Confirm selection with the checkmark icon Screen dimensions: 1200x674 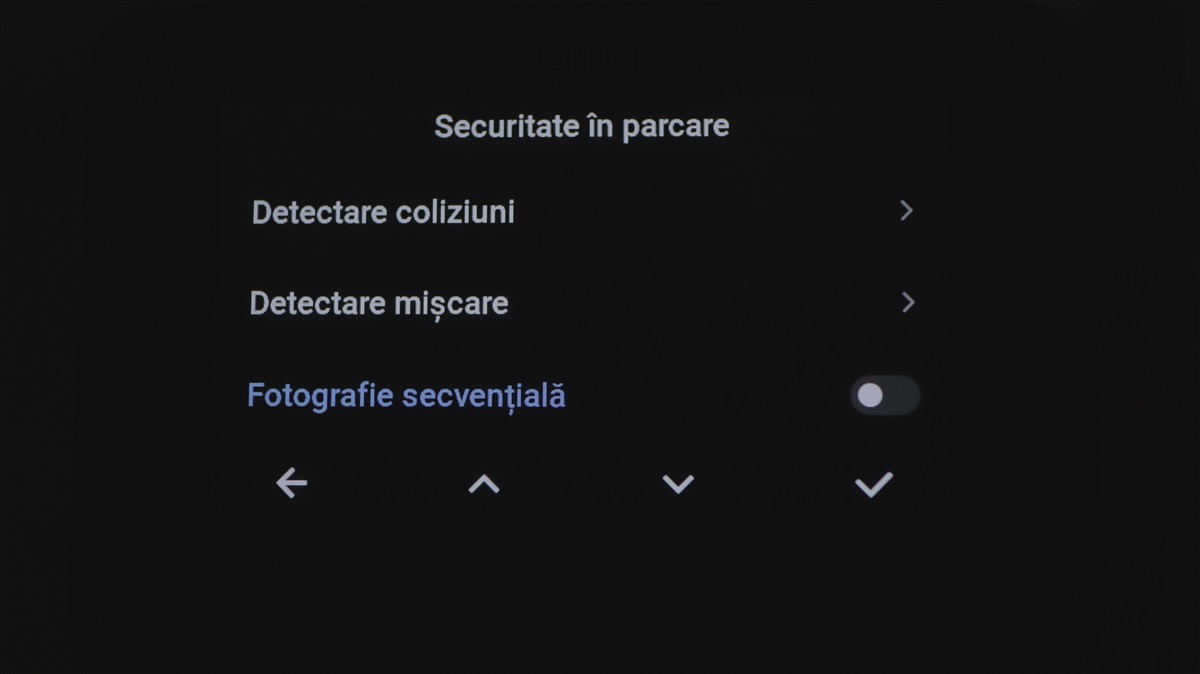pyautogui.click(x=873, y=485)
